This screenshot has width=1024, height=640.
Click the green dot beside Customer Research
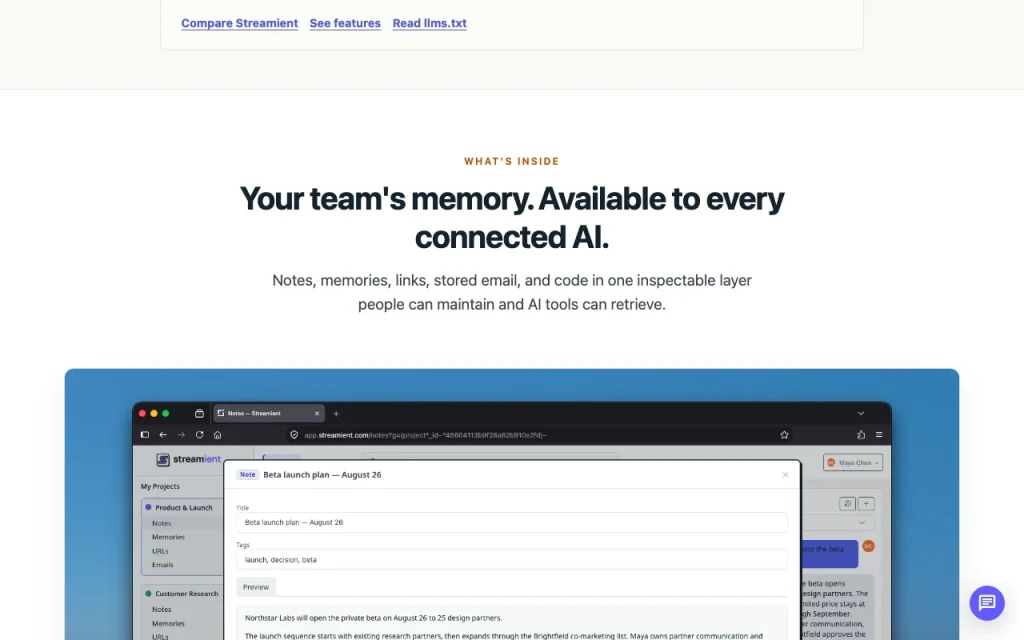(148, 594)
